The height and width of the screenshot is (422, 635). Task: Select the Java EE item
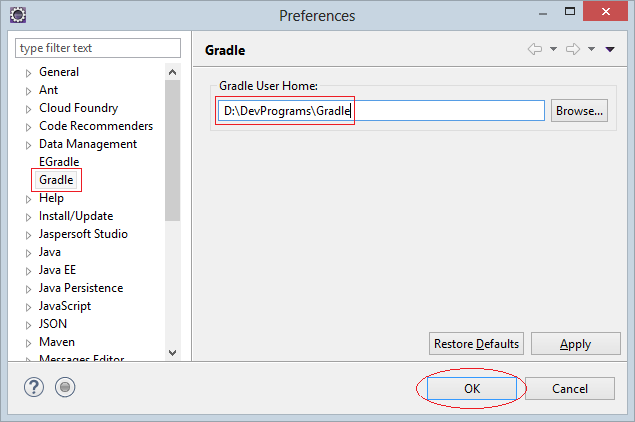[x=57, y=270]
